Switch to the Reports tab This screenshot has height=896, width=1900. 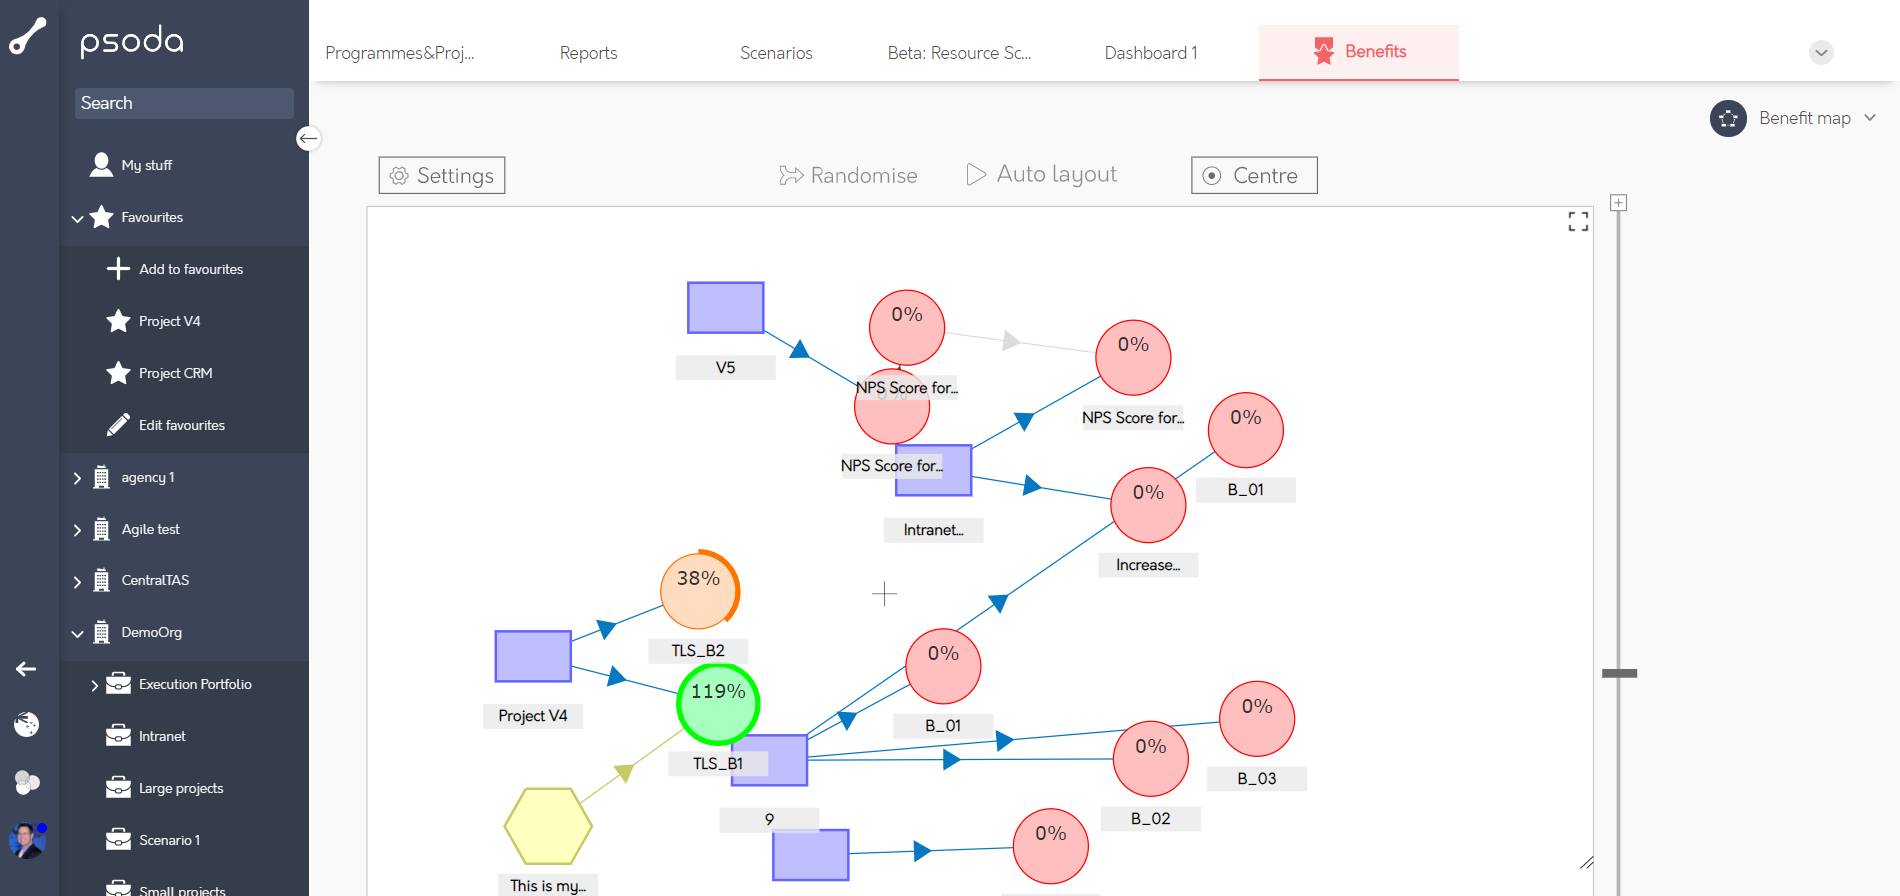pos(588,53)
